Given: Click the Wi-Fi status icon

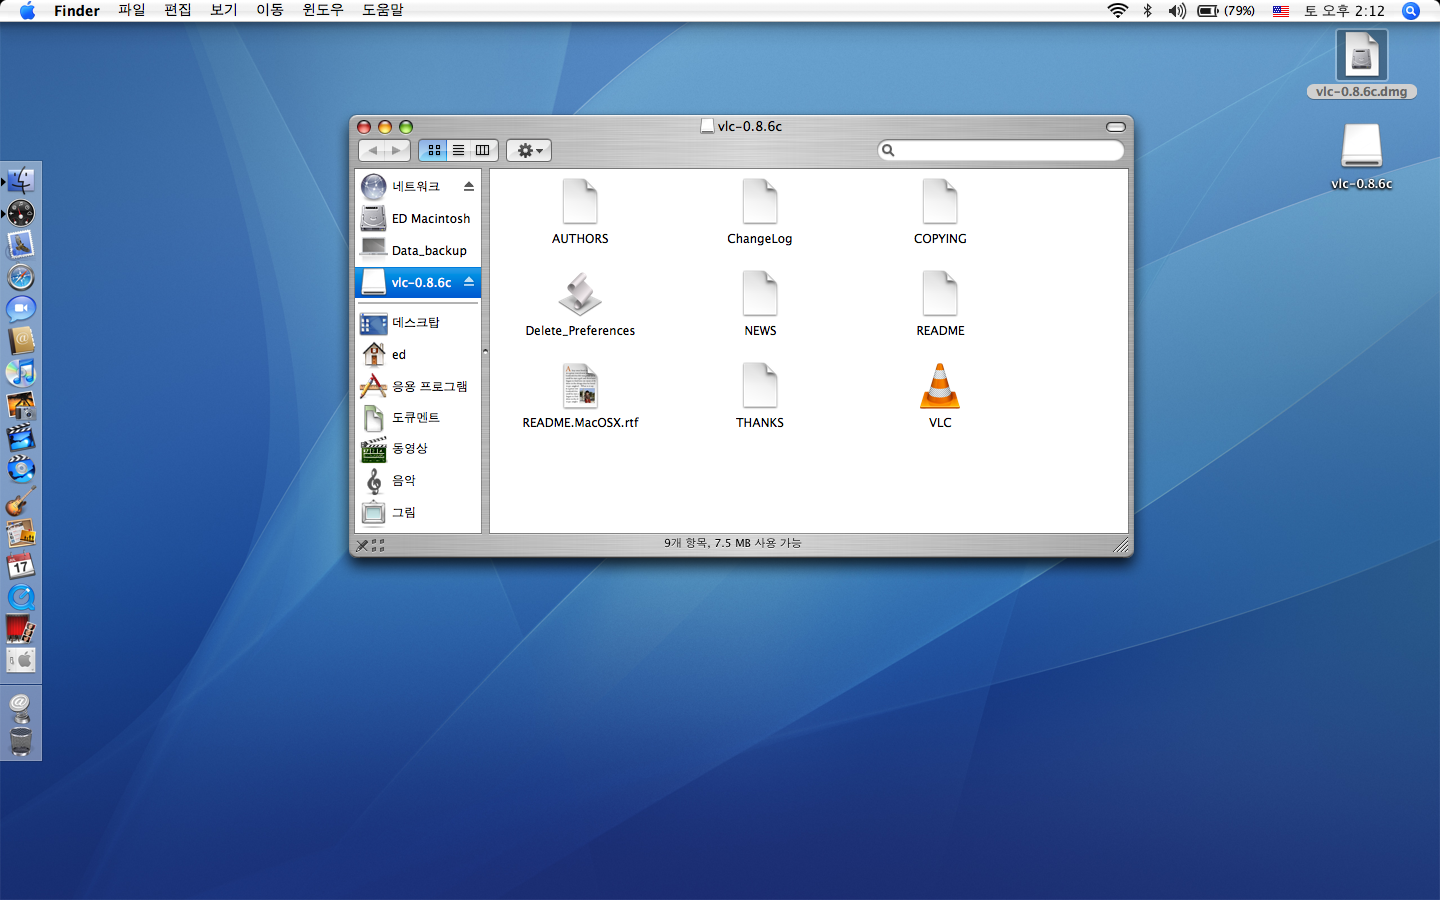Looking at the screenshot, I should point(1118,11).
